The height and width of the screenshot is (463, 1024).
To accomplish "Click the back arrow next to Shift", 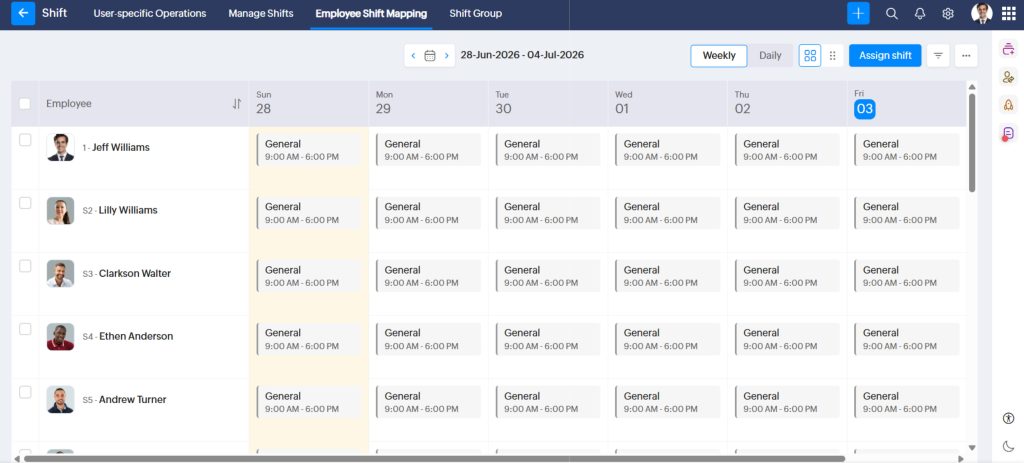I will click(23, 13).
